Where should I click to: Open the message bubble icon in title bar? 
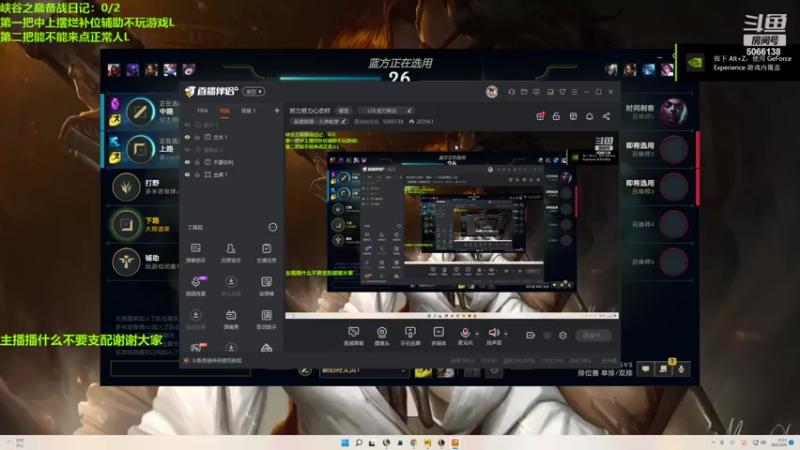536,92
